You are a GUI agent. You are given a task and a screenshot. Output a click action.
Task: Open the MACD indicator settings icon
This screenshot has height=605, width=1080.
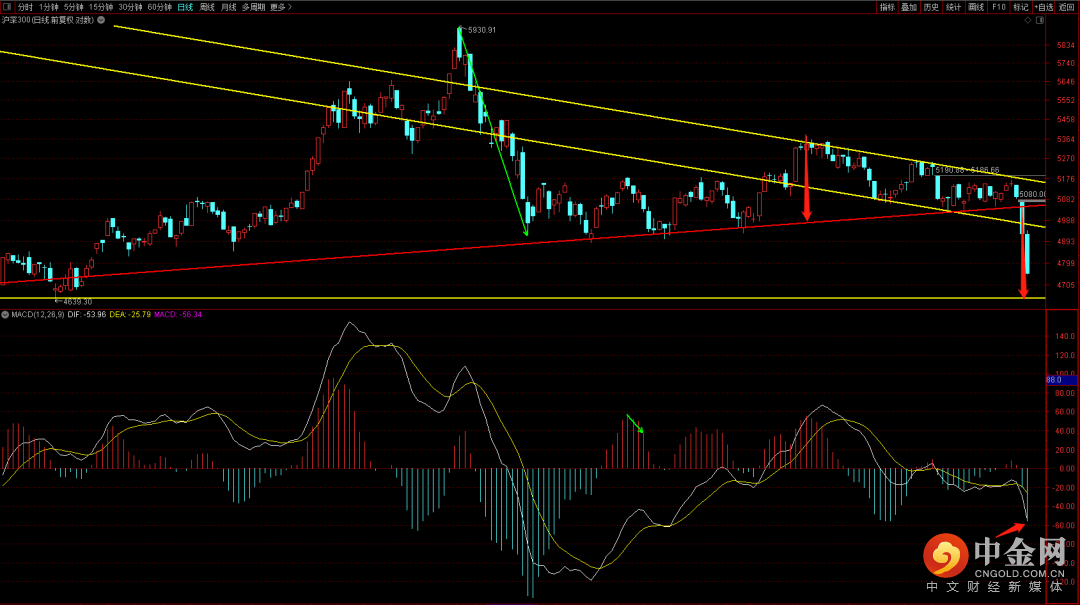point(5,314)
